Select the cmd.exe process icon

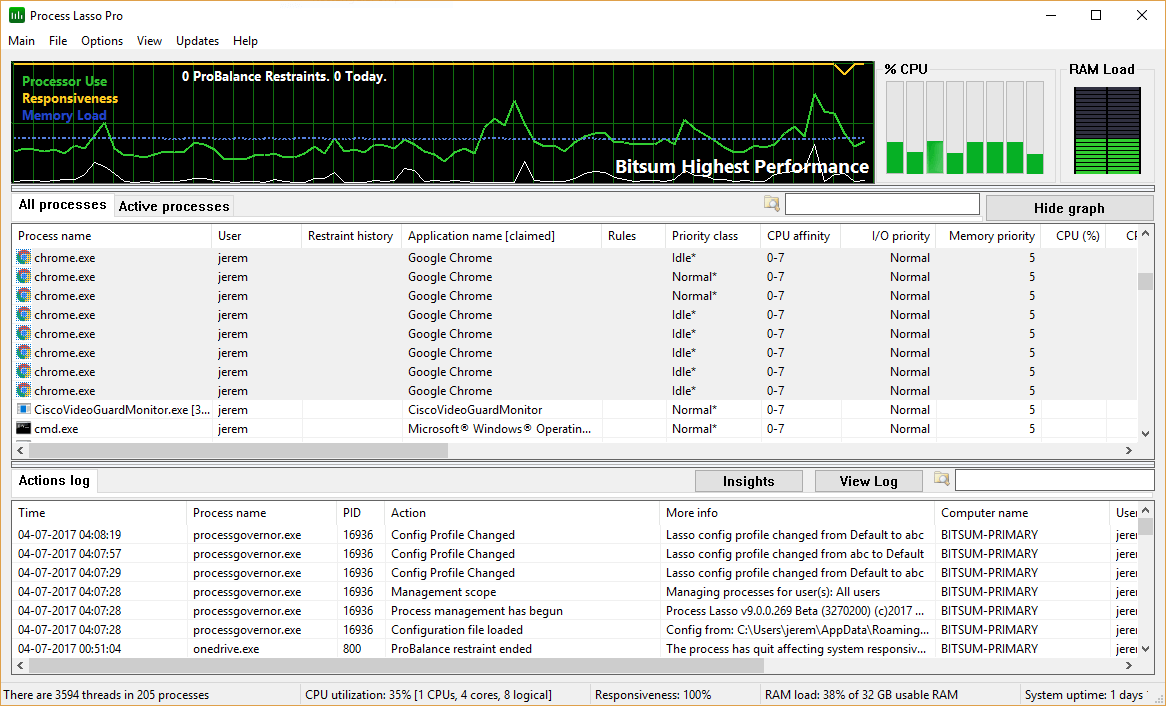coord(24,428)
